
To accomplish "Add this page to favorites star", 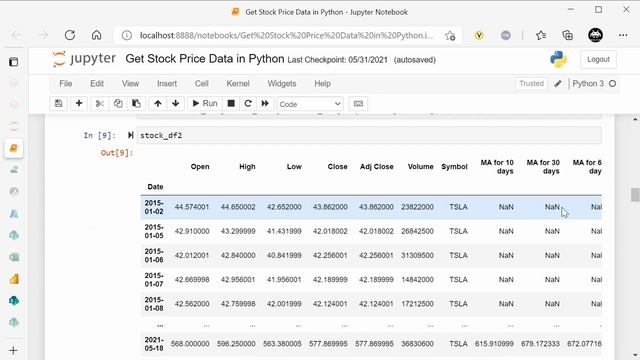I will tap(450, 36).
